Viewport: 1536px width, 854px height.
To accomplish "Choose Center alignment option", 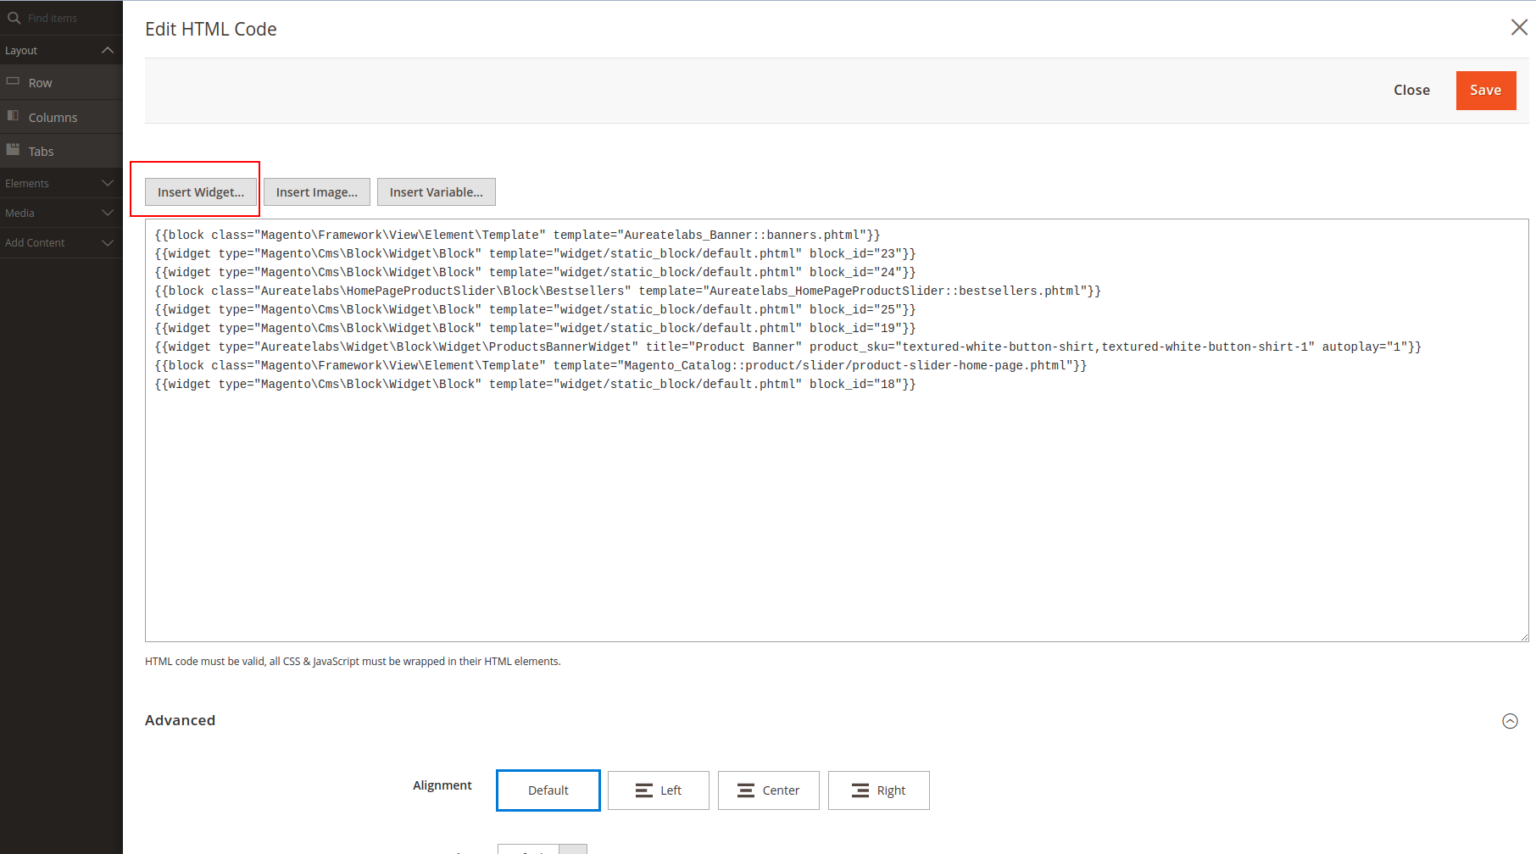I will 768,790.
